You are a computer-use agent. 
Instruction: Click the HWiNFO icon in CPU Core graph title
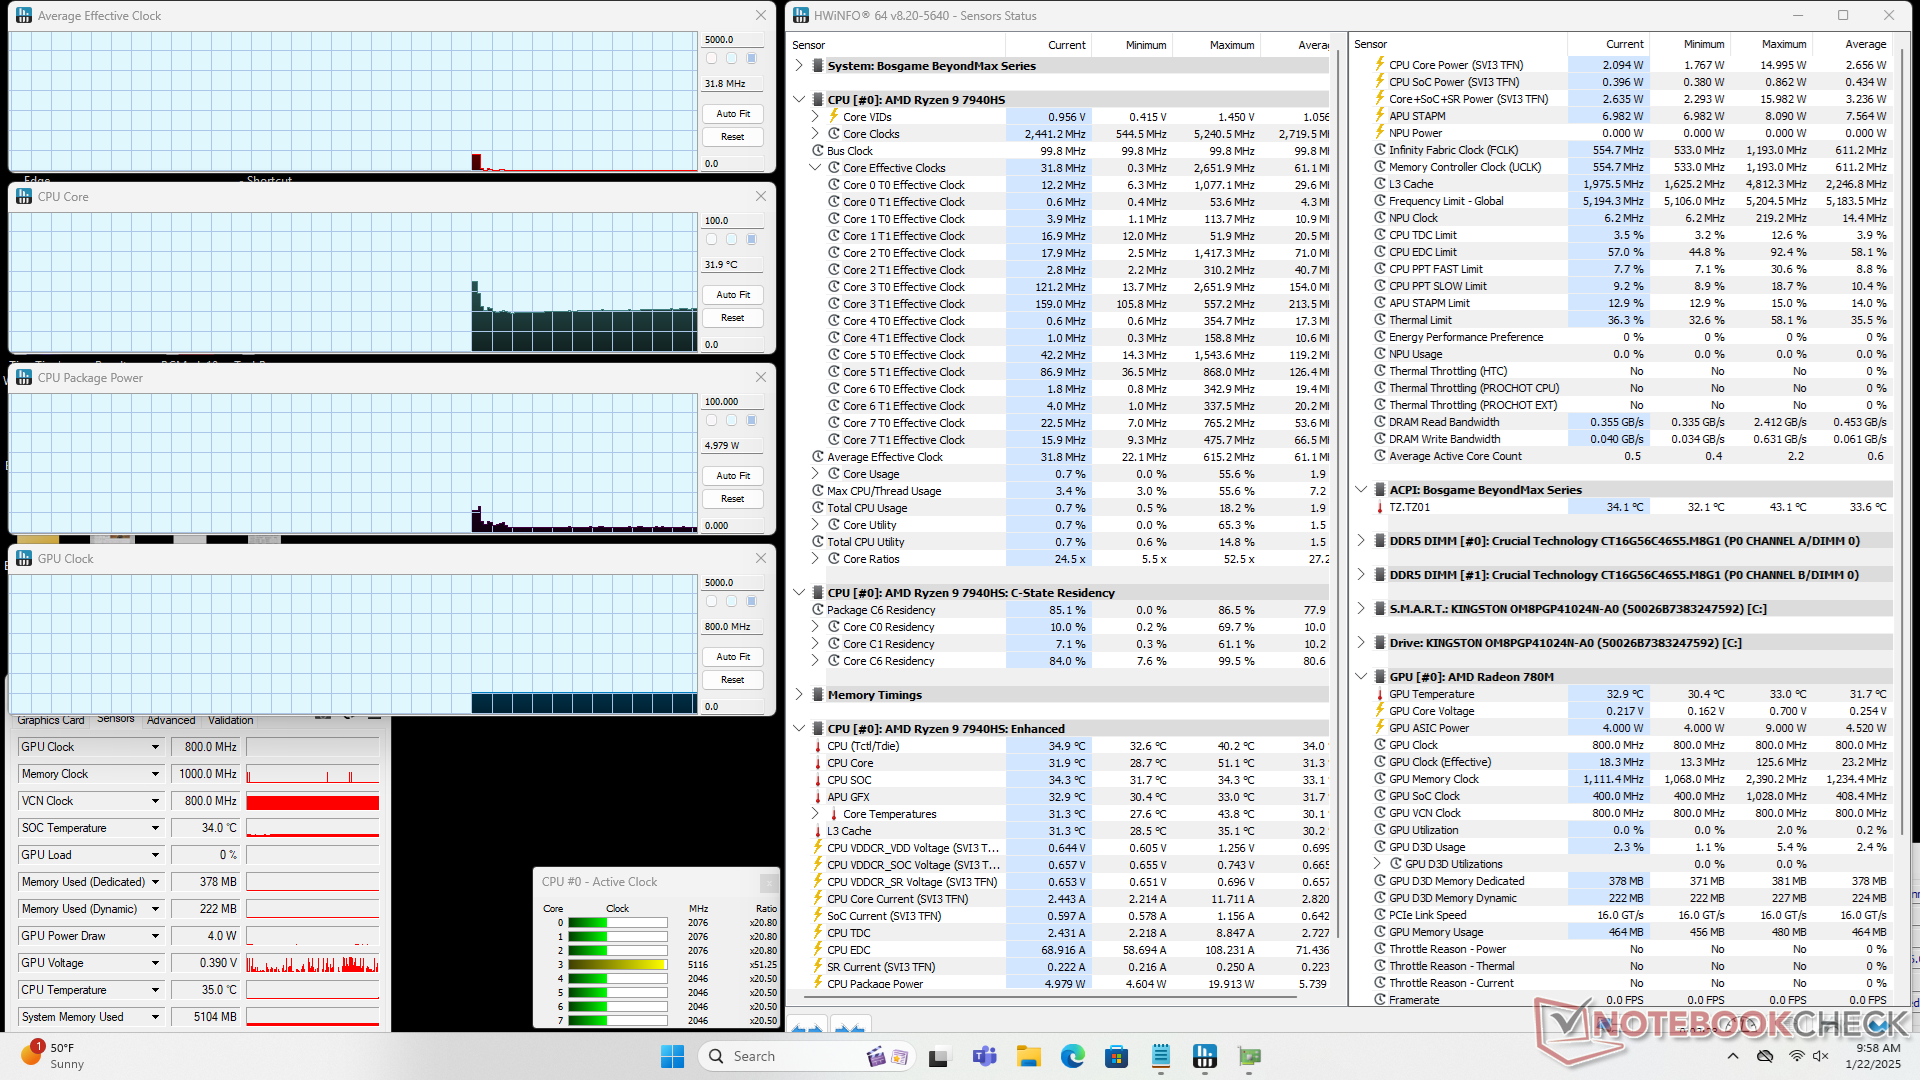click(x=24, y=197)
